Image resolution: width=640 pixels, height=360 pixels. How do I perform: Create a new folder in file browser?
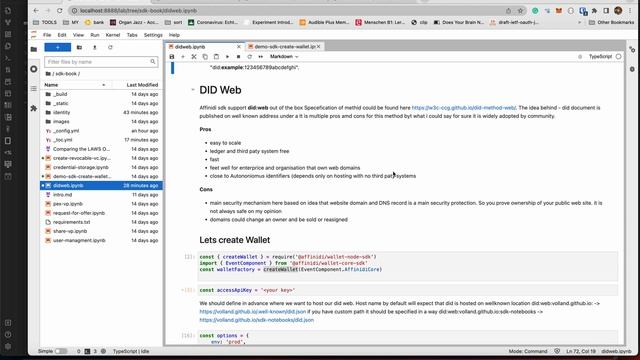click(79, 47)
